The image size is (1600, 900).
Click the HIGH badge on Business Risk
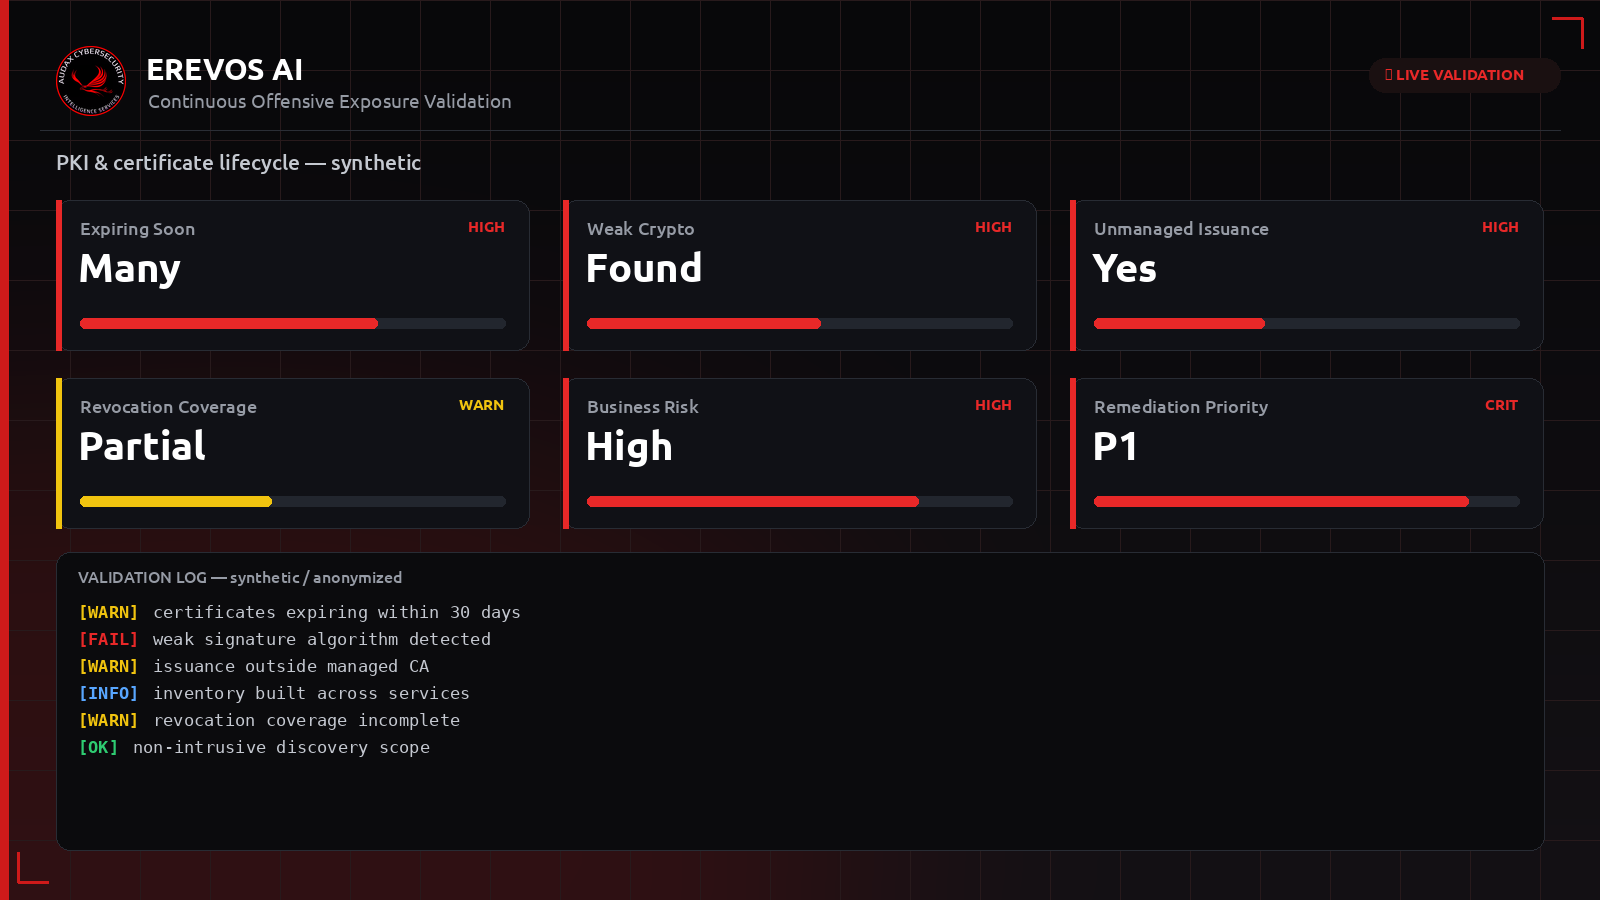click(x=993, y=405)
